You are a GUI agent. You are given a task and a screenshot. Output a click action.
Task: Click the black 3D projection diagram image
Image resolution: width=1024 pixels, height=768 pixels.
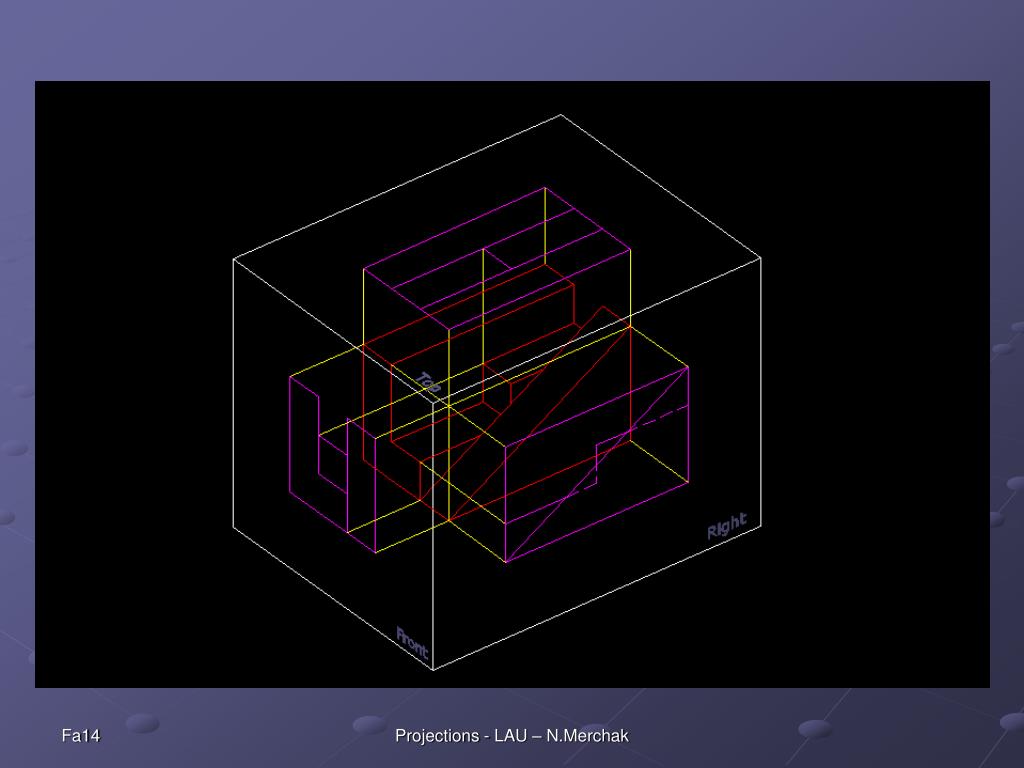(512, 384)
